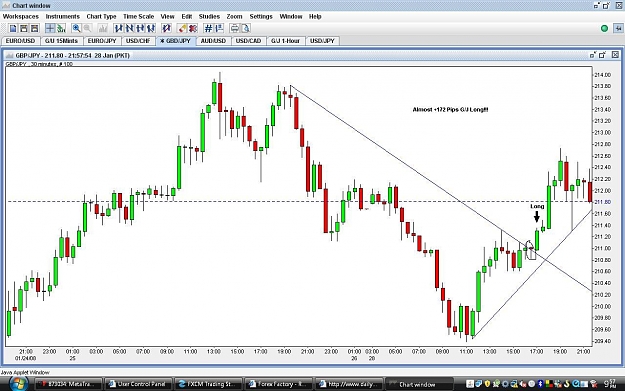Click the 211.80 current price label
The height and width of the screenshot is (391, 625).
603,202
